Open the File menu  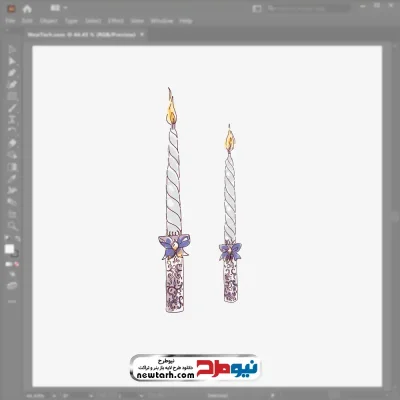10,21
